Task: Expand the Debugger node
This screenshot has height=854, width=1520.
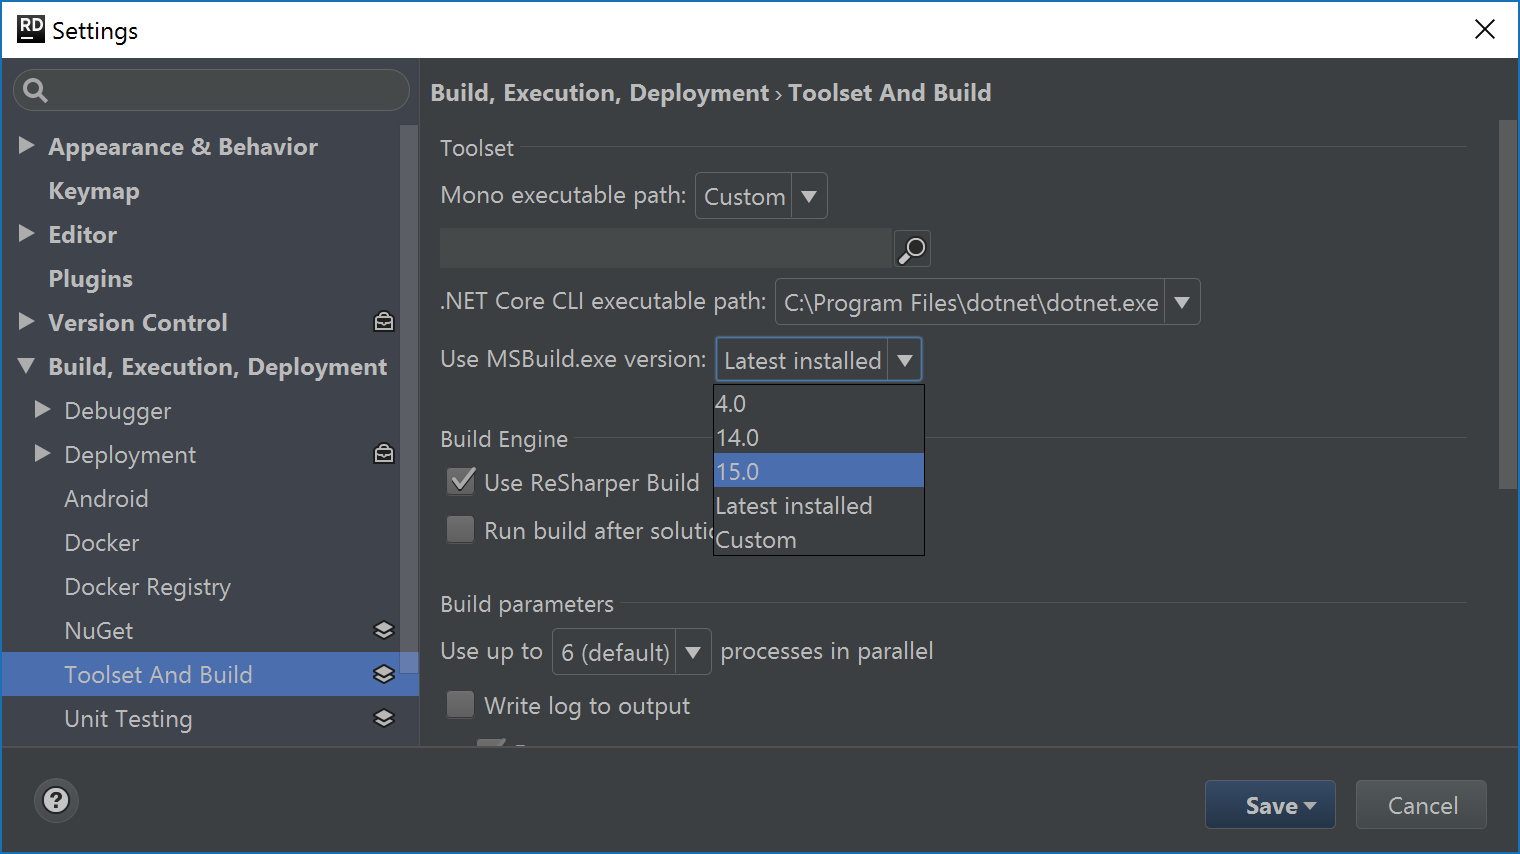Action: 42,410
